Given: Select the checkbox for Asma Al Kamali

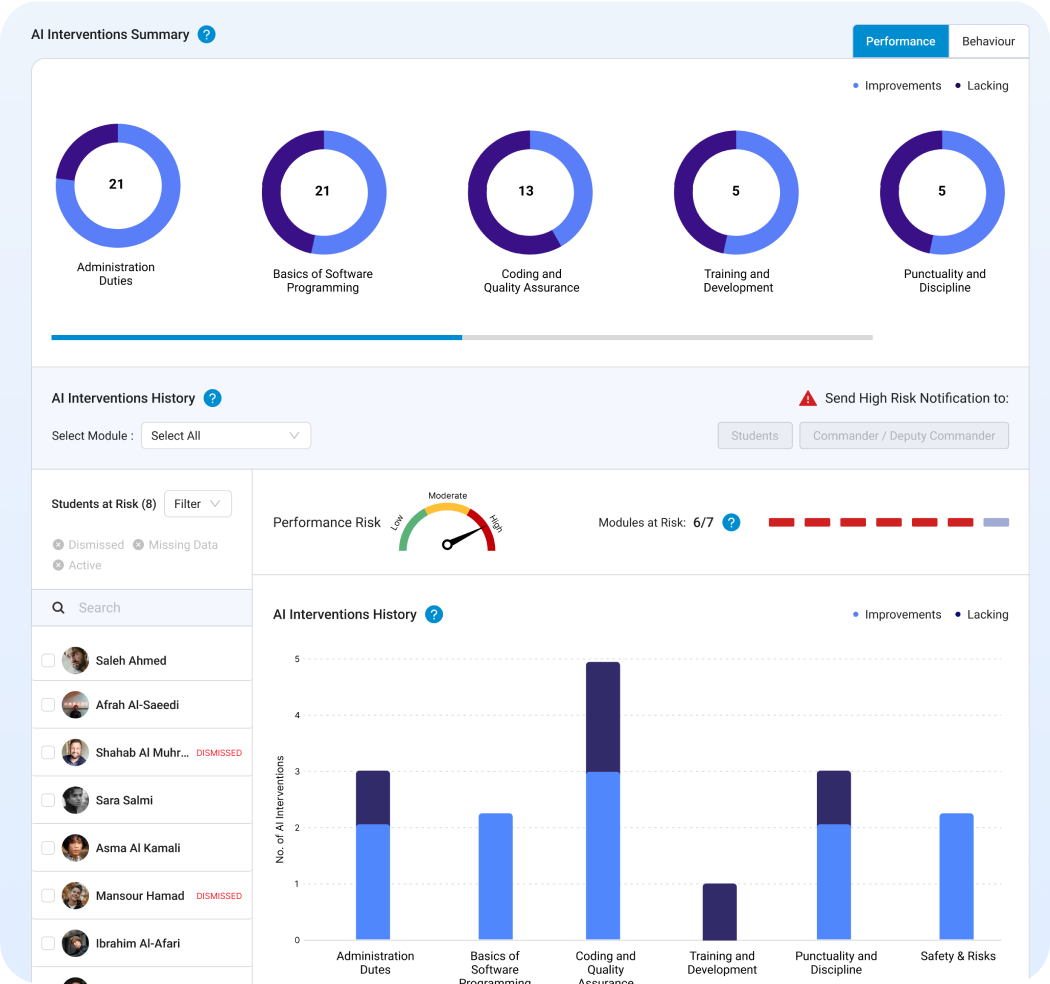Looking at the screenshot, I should click(x=48, y=848).
